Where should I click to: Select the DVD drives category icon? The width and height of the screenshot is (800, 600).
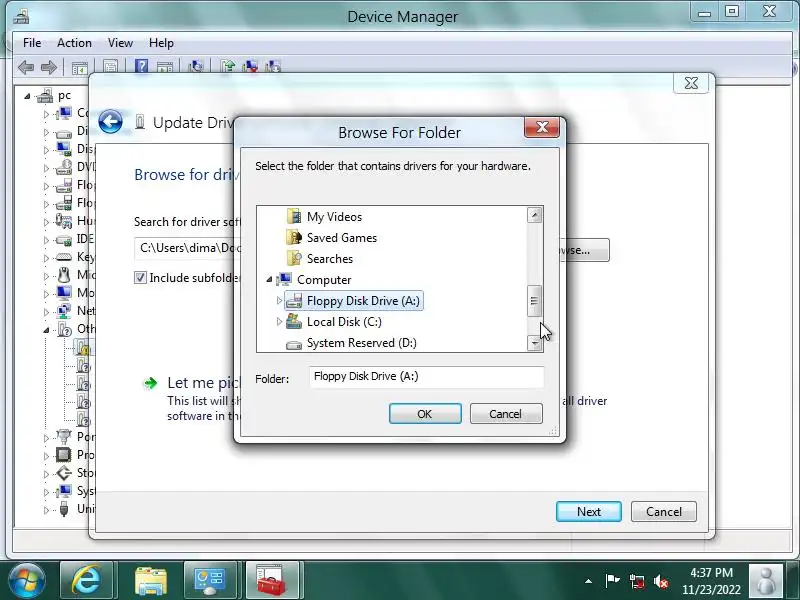[63, 167]
